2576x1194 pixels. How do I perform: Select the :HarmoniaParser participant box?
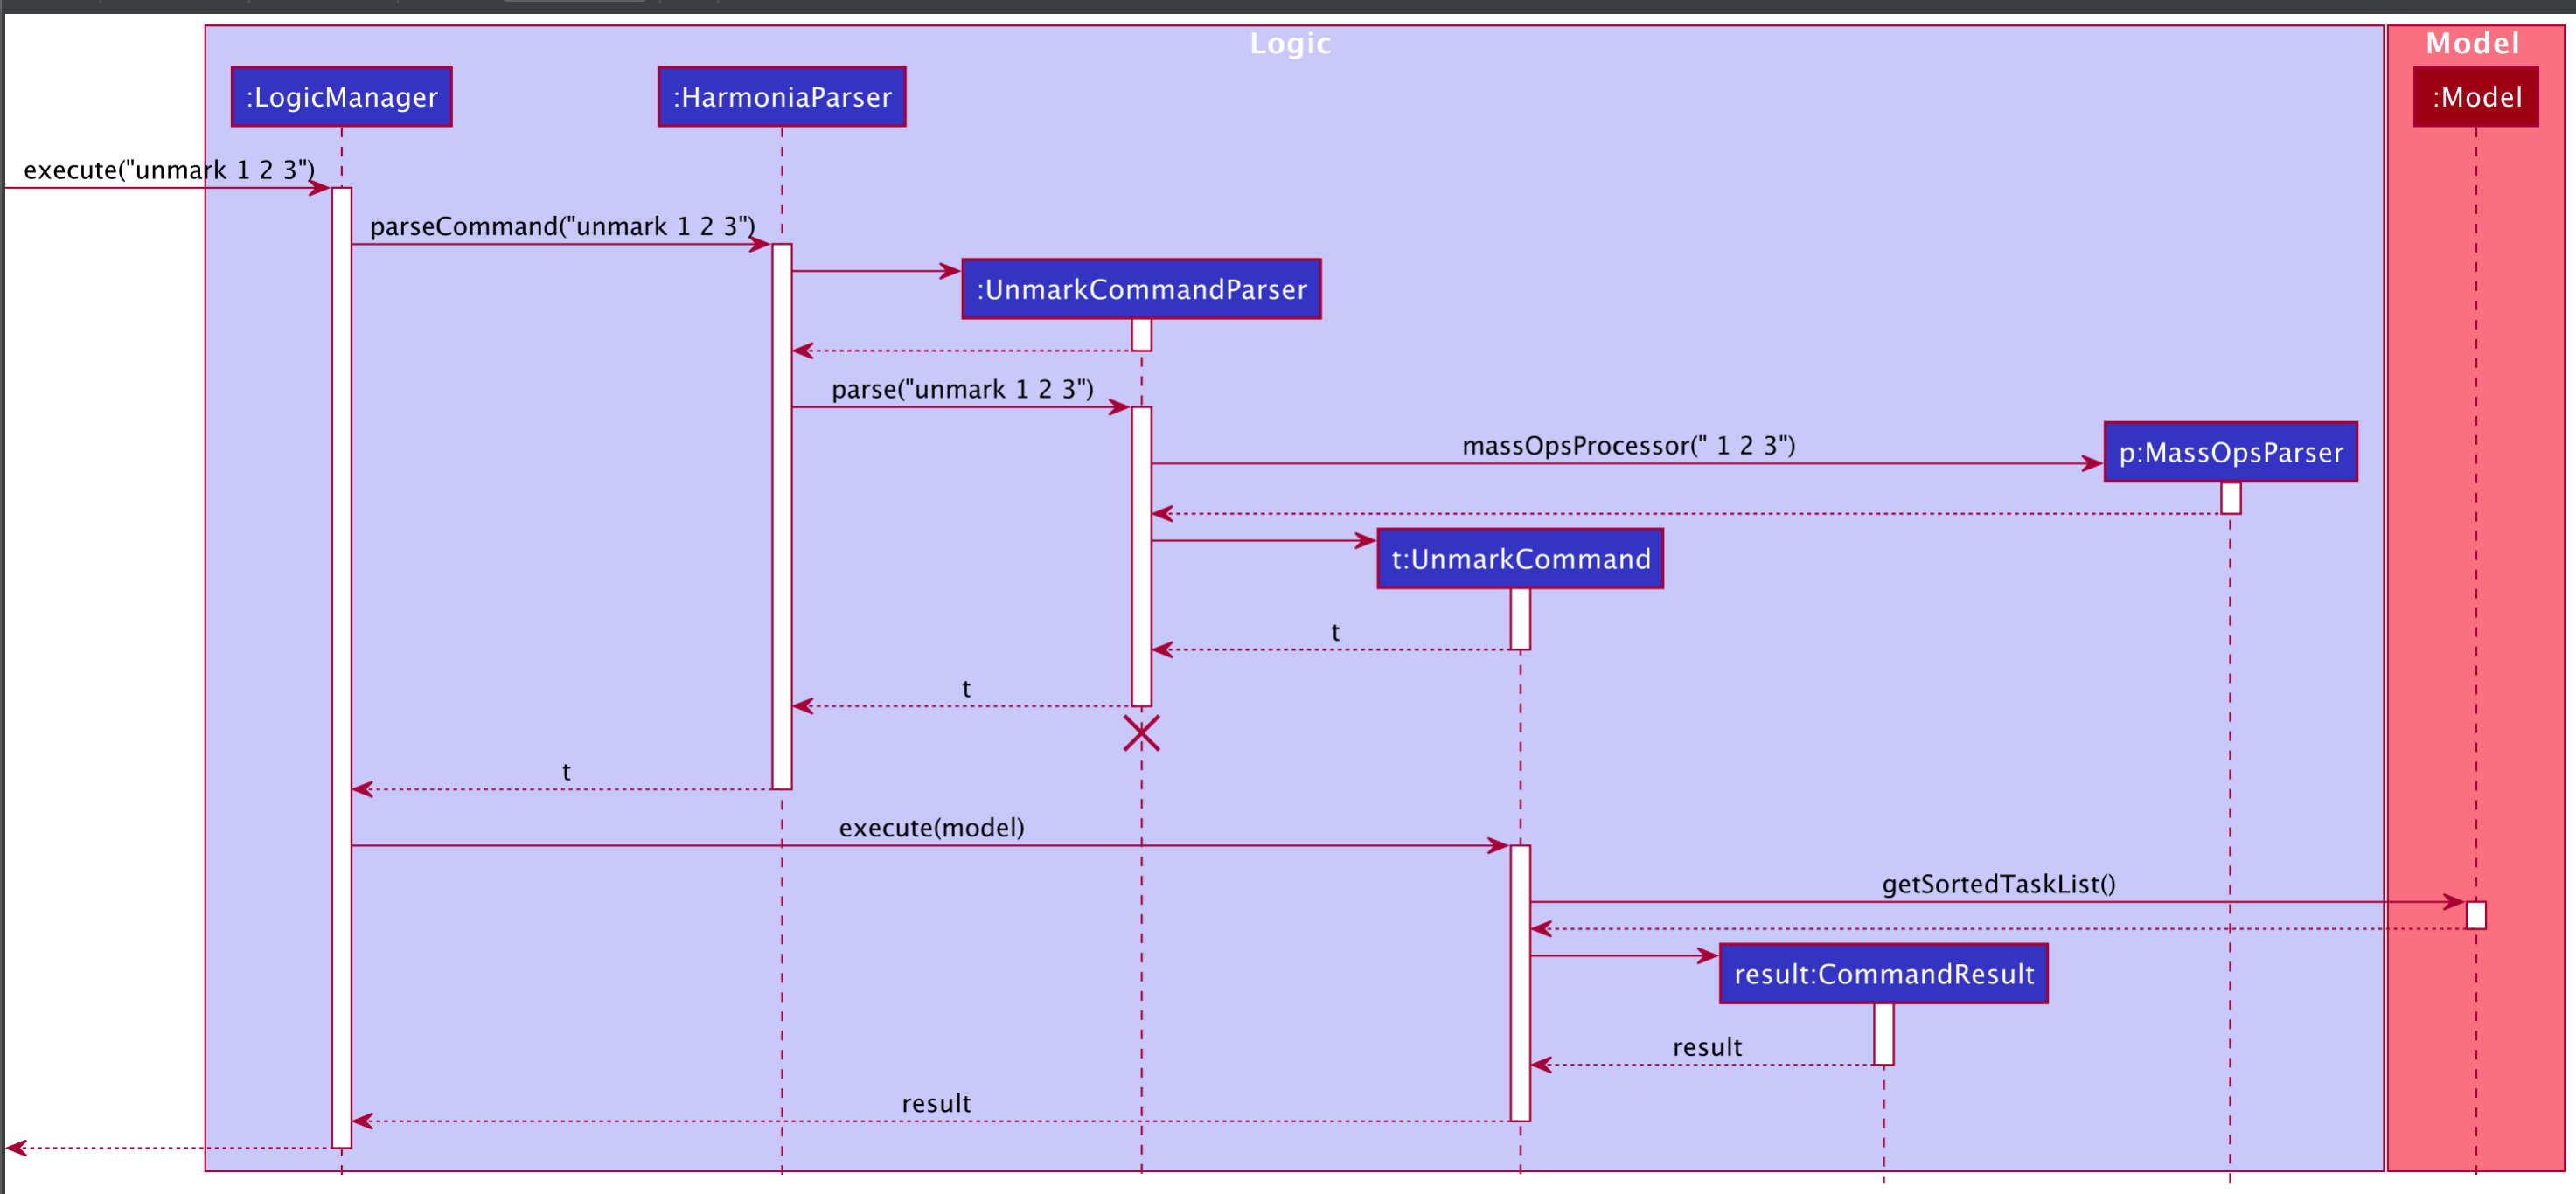point(782,97)
